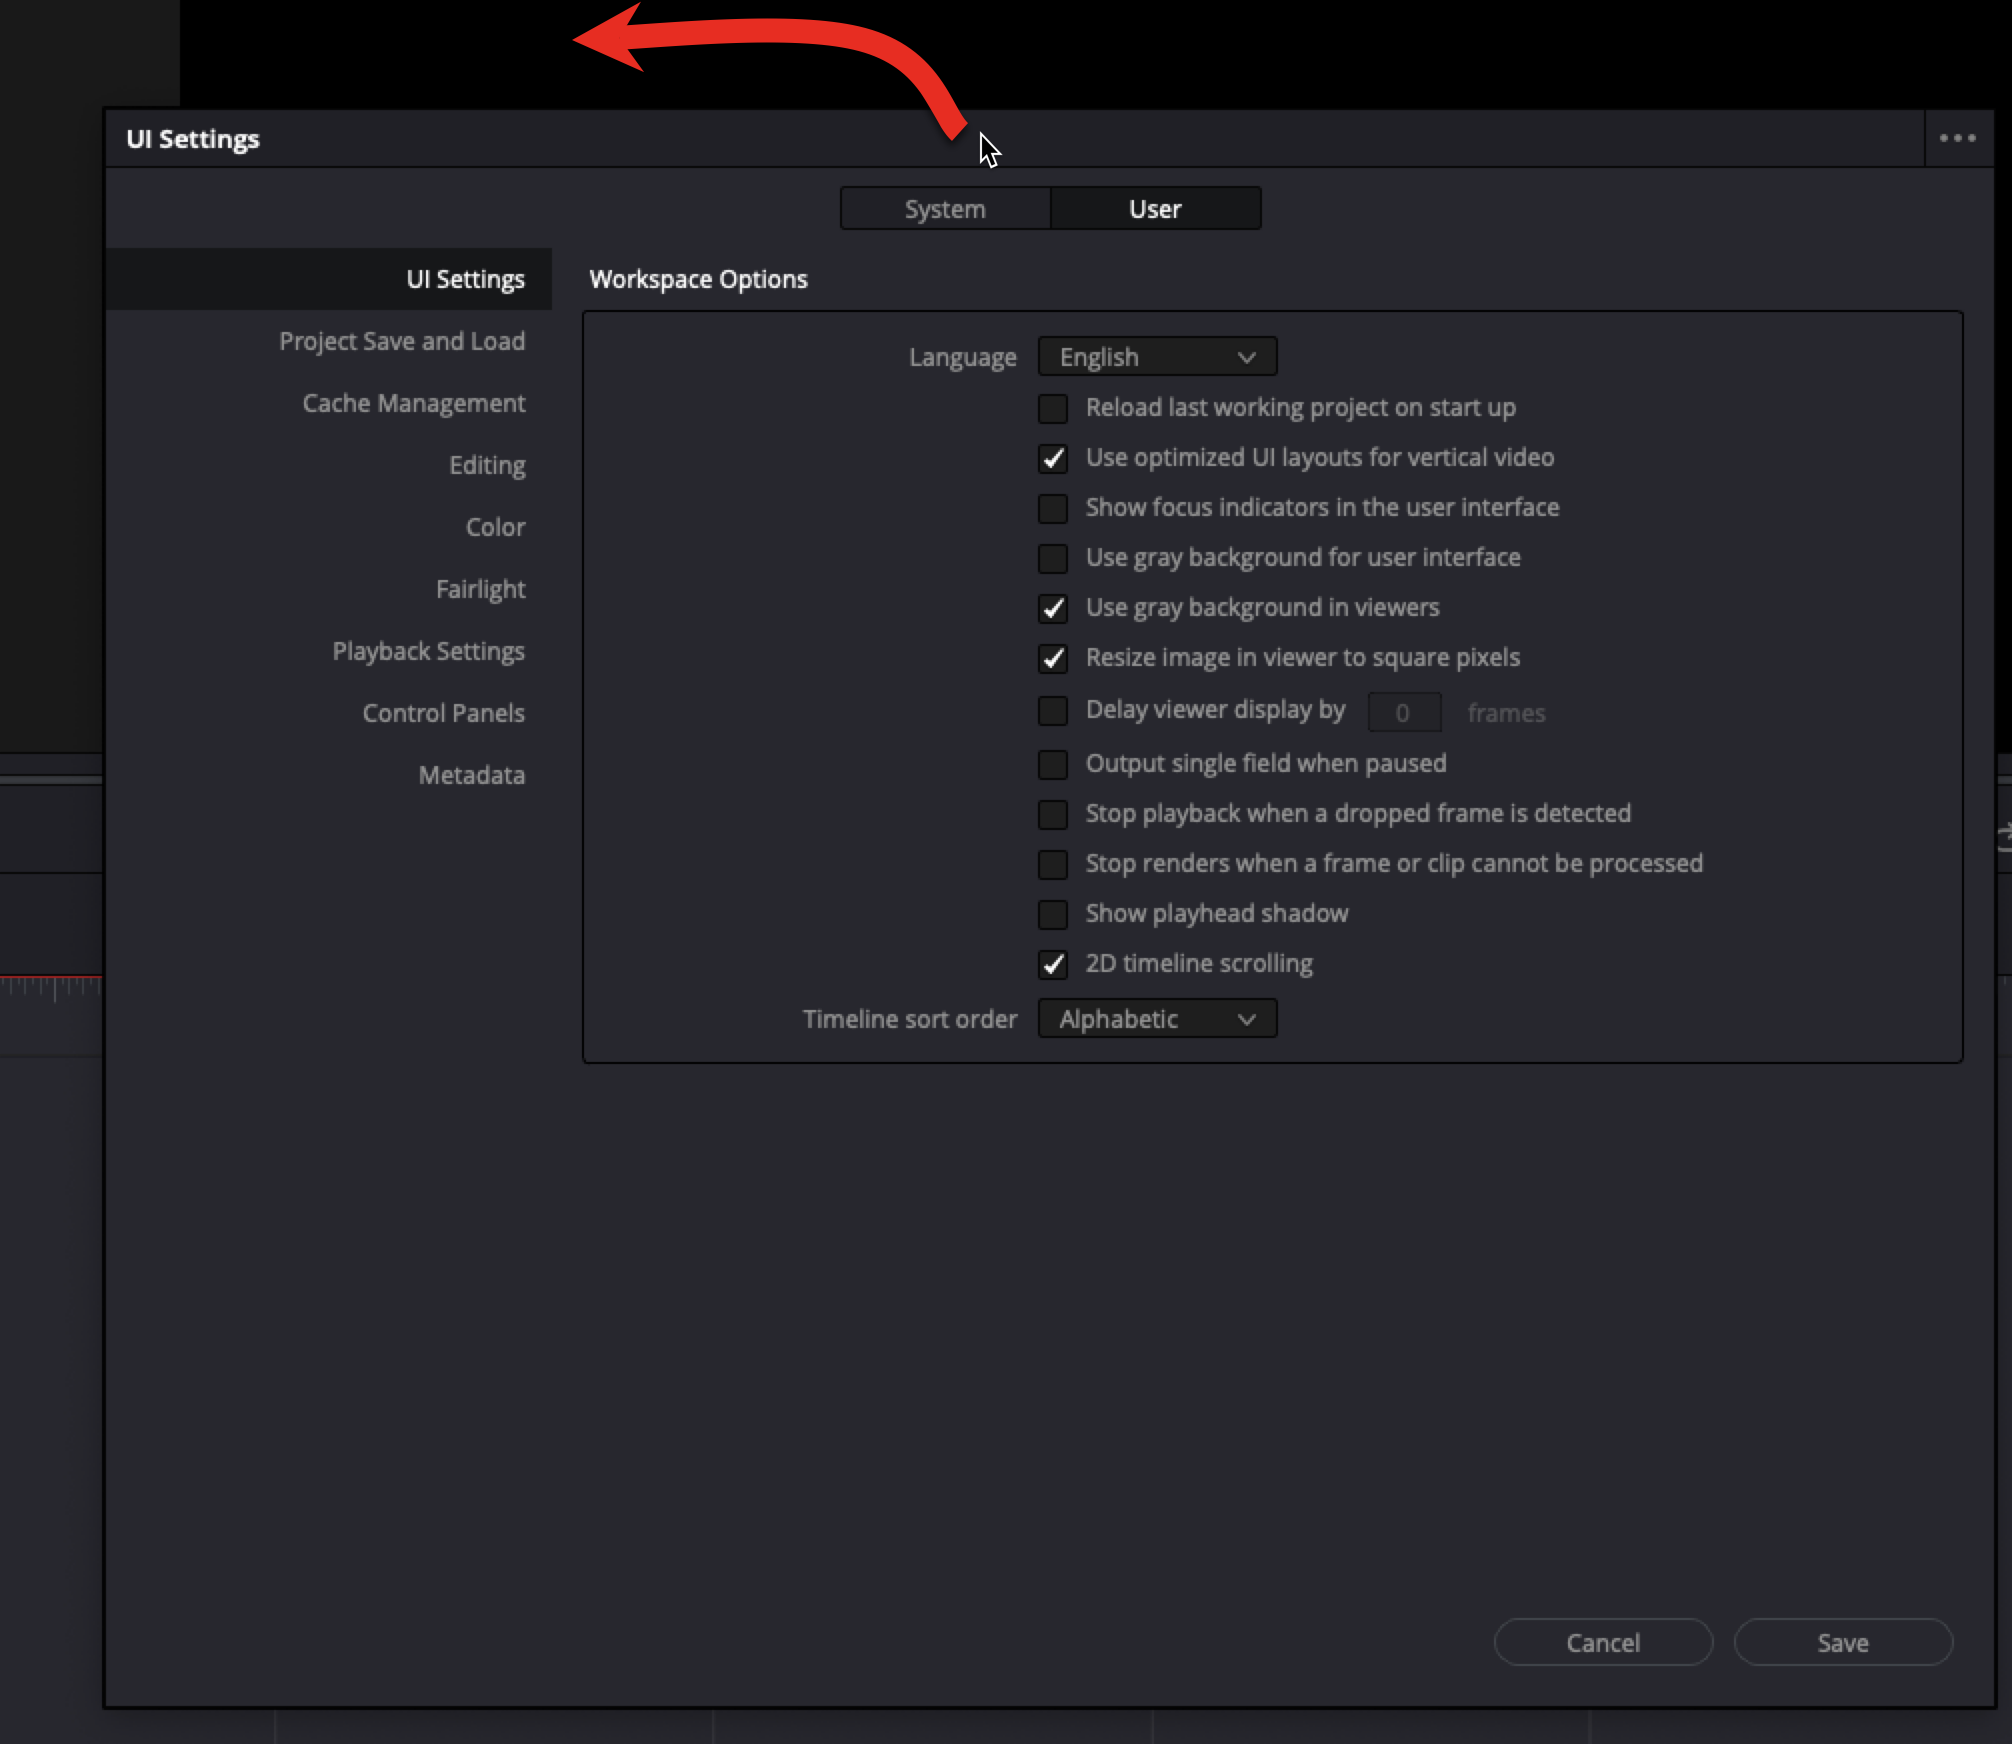
Task: Select Cache Management in sidebar
Action: point(413,403)
